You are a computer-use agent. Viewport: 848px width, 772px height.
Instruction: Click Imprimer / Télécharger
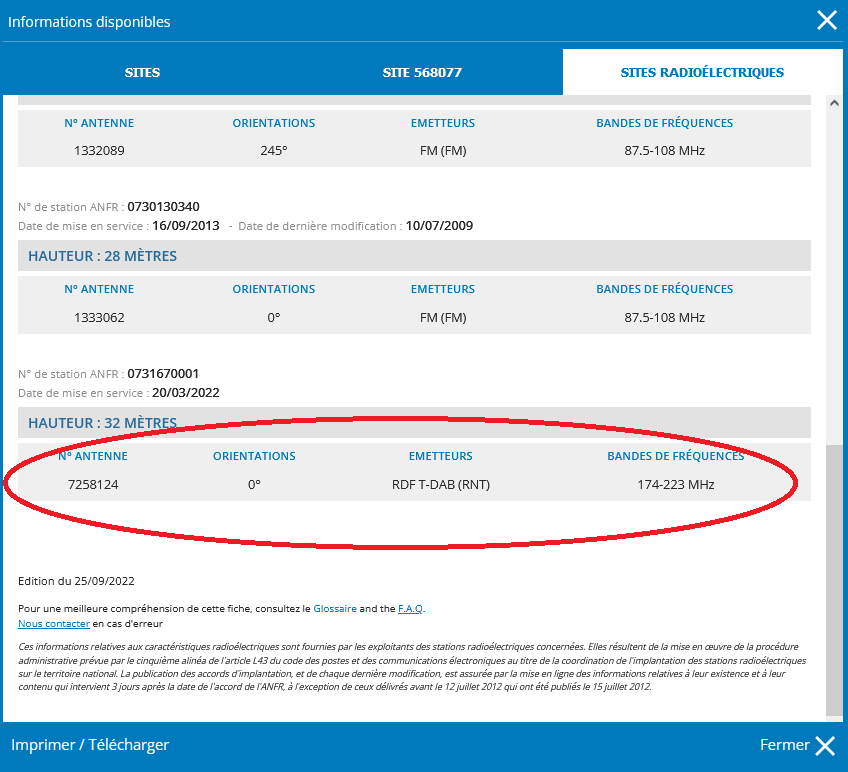pos(90,745)
